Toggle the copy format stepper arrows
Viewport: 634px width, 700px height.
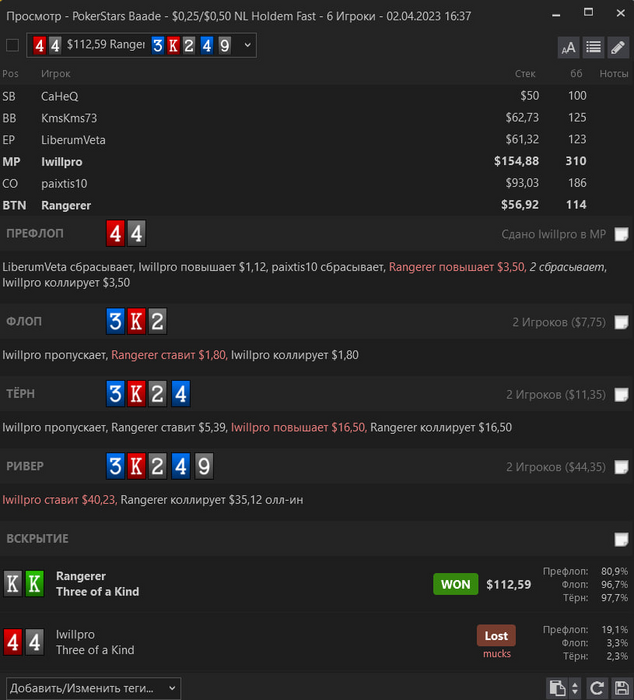pos(575,688)
